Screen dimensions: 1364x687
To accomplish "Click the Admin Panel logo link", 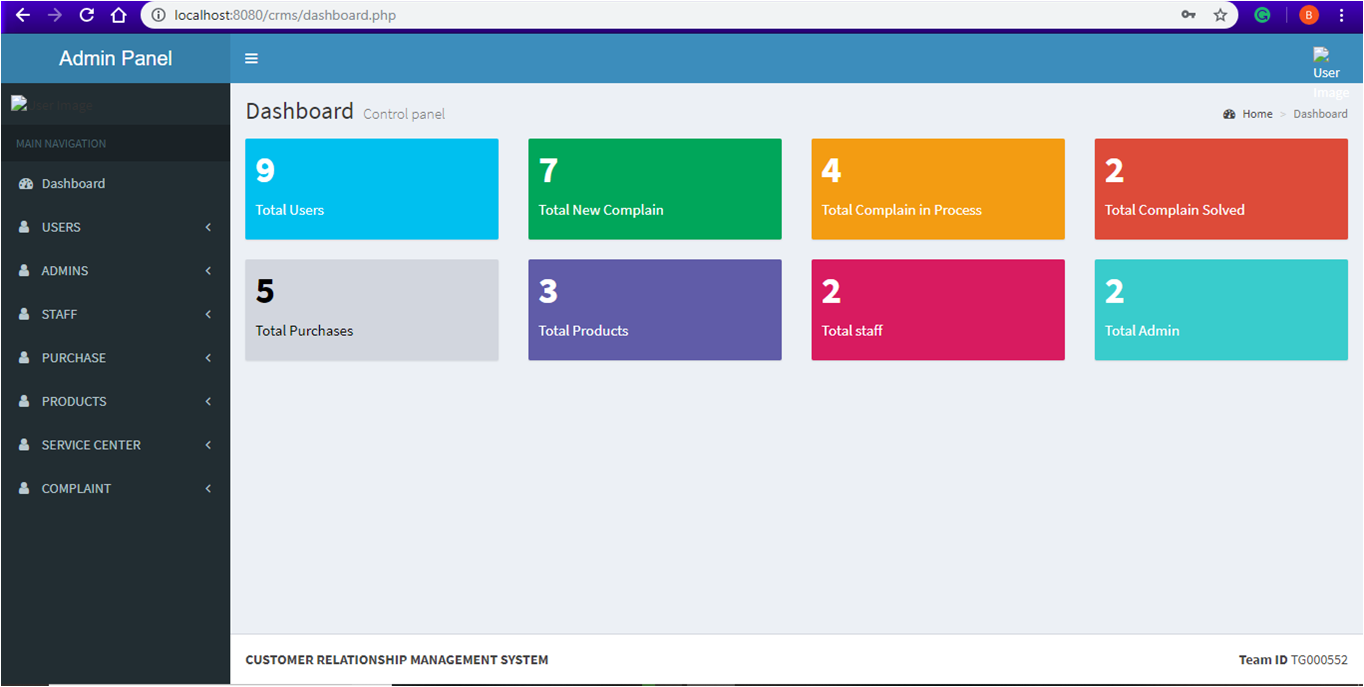I will [x=115, y=59].
